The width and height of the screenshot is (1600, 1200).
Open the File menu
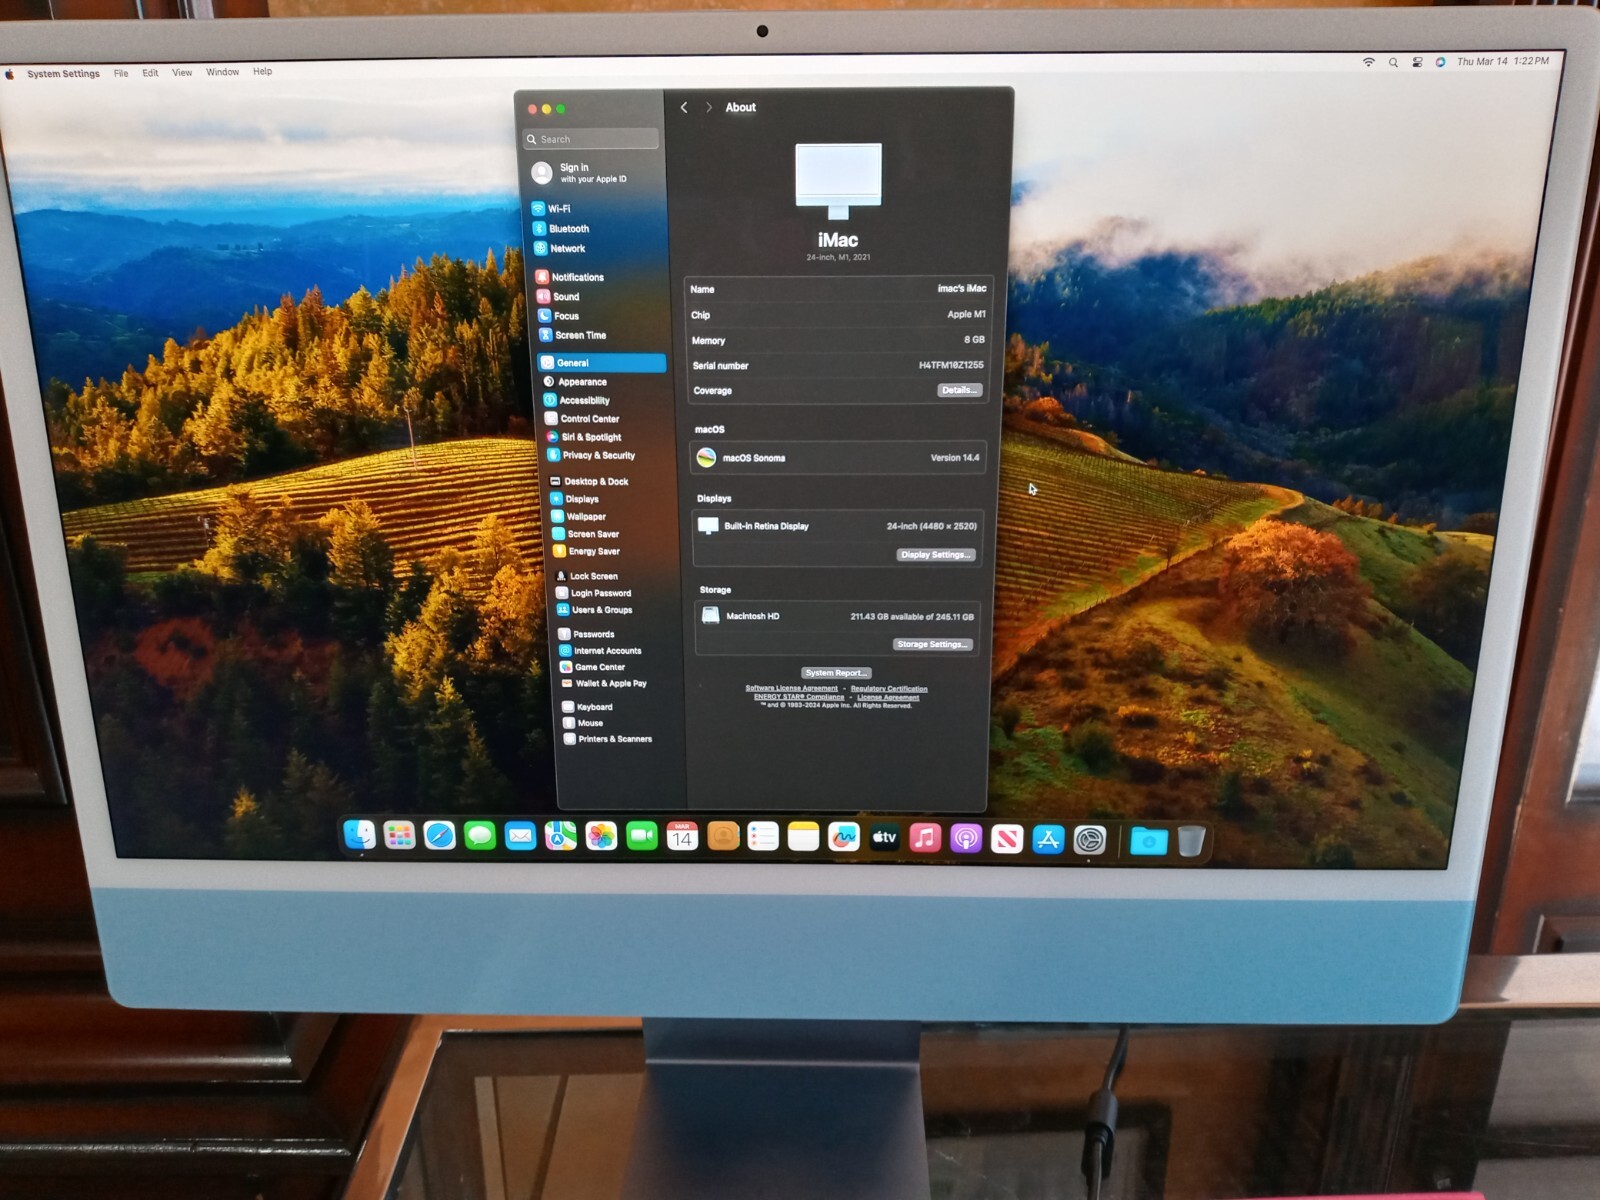point(121,73)
